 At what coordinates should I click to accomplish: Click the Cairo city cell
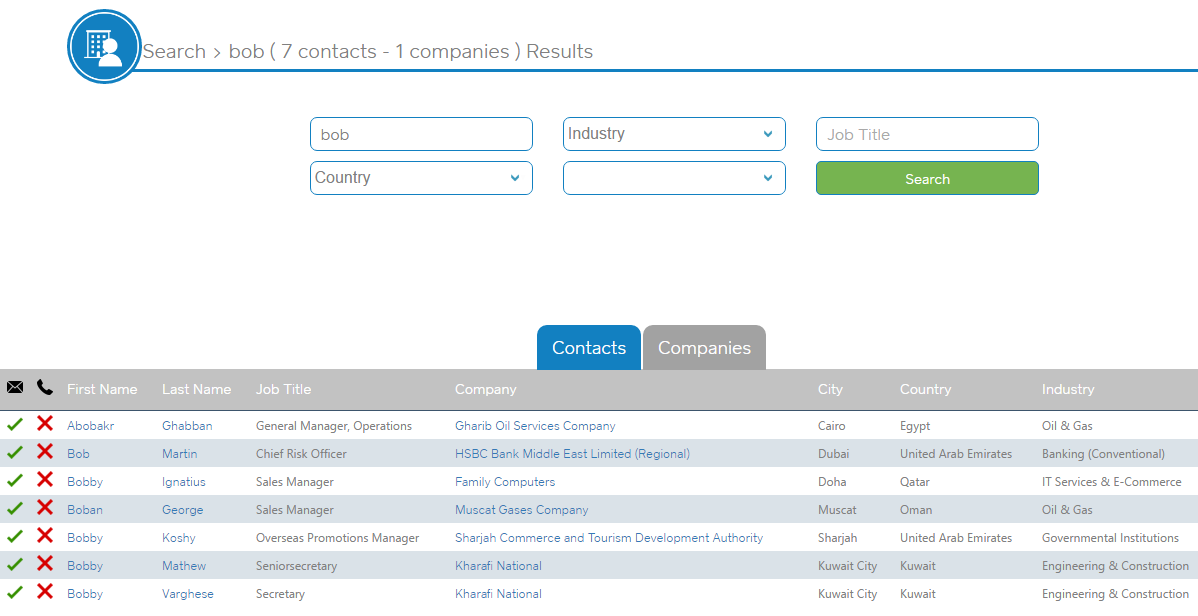(x=831, y=426)
